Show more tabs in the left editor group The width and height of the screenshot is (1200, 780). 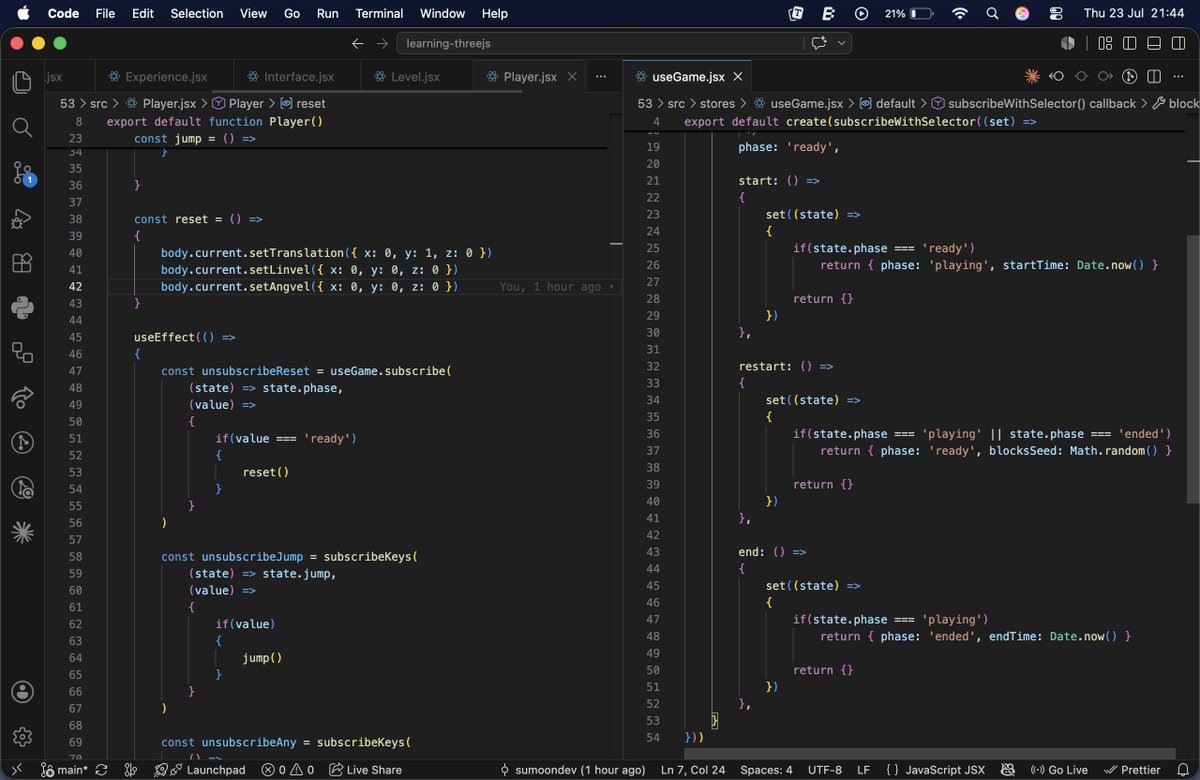[600, 77]
